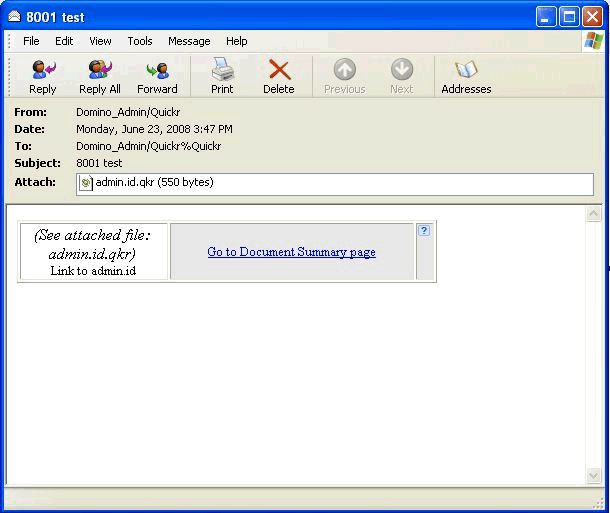Click the Reply toolbar icon
Image resolution: width=610 pixels, height=513 pixels.
43,70
